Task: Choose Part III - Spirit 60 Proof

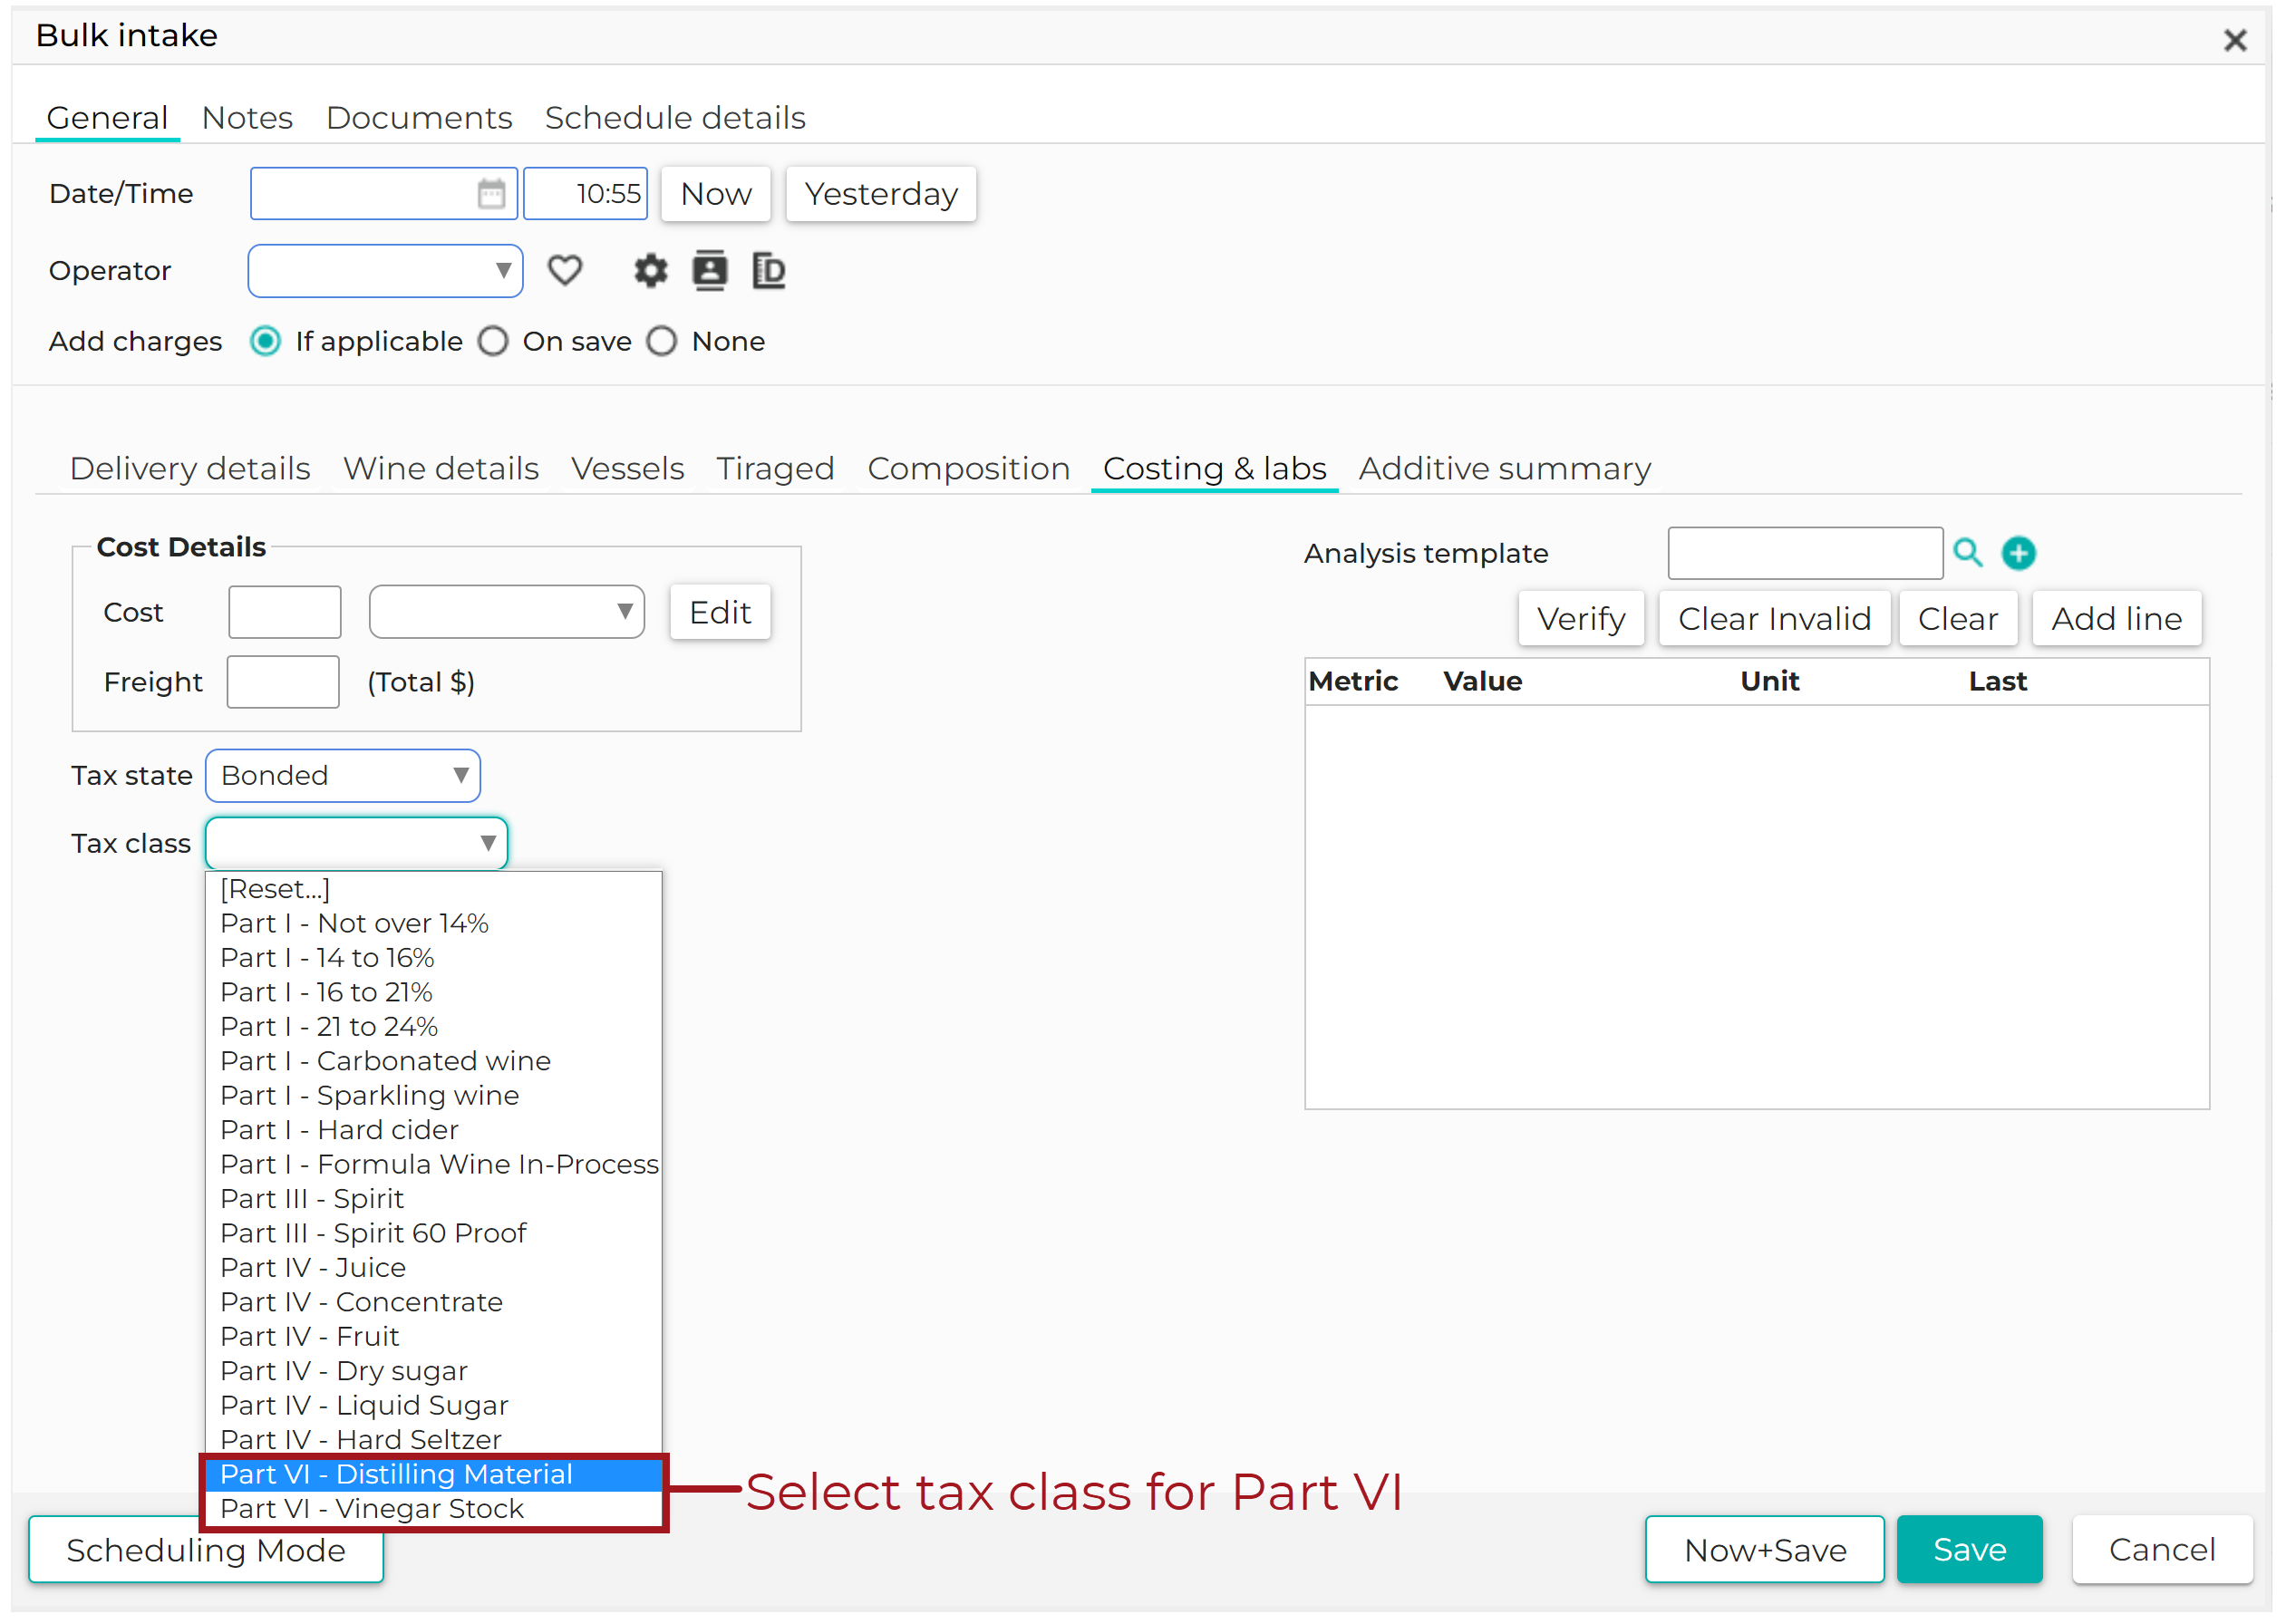Action: pyautogui.click(x=433, y=1234)
